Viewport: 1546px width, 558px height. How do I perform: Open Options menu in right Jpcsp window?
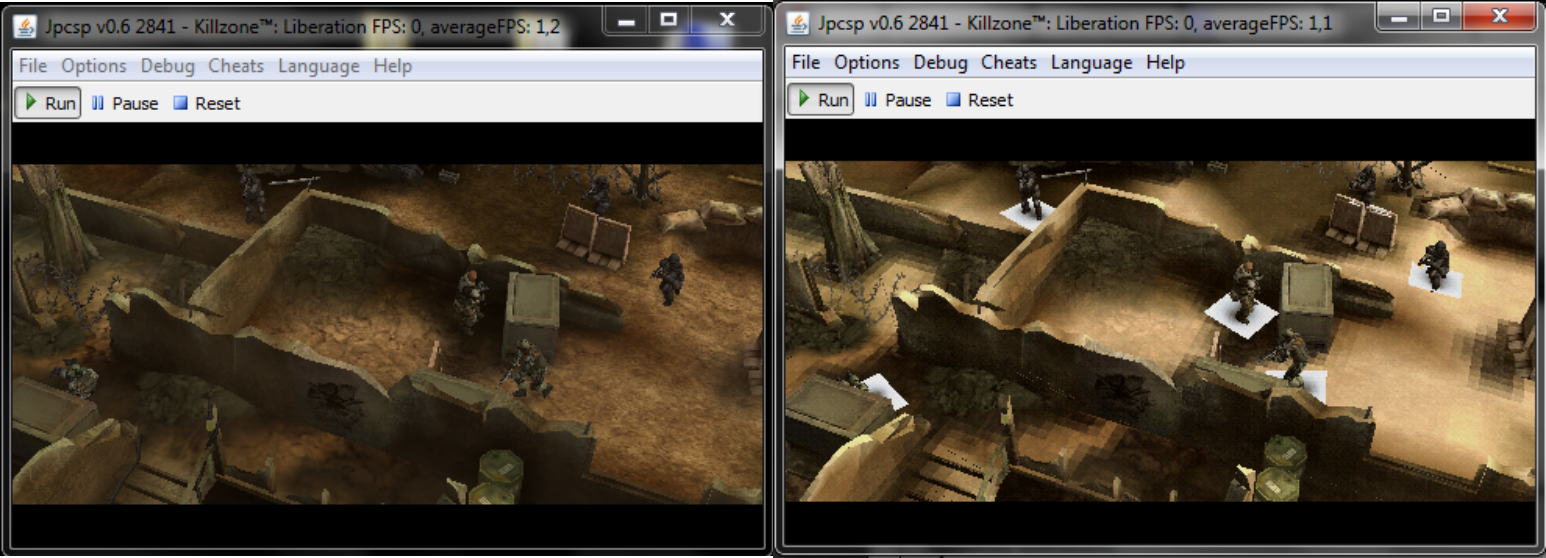point(867,62)
